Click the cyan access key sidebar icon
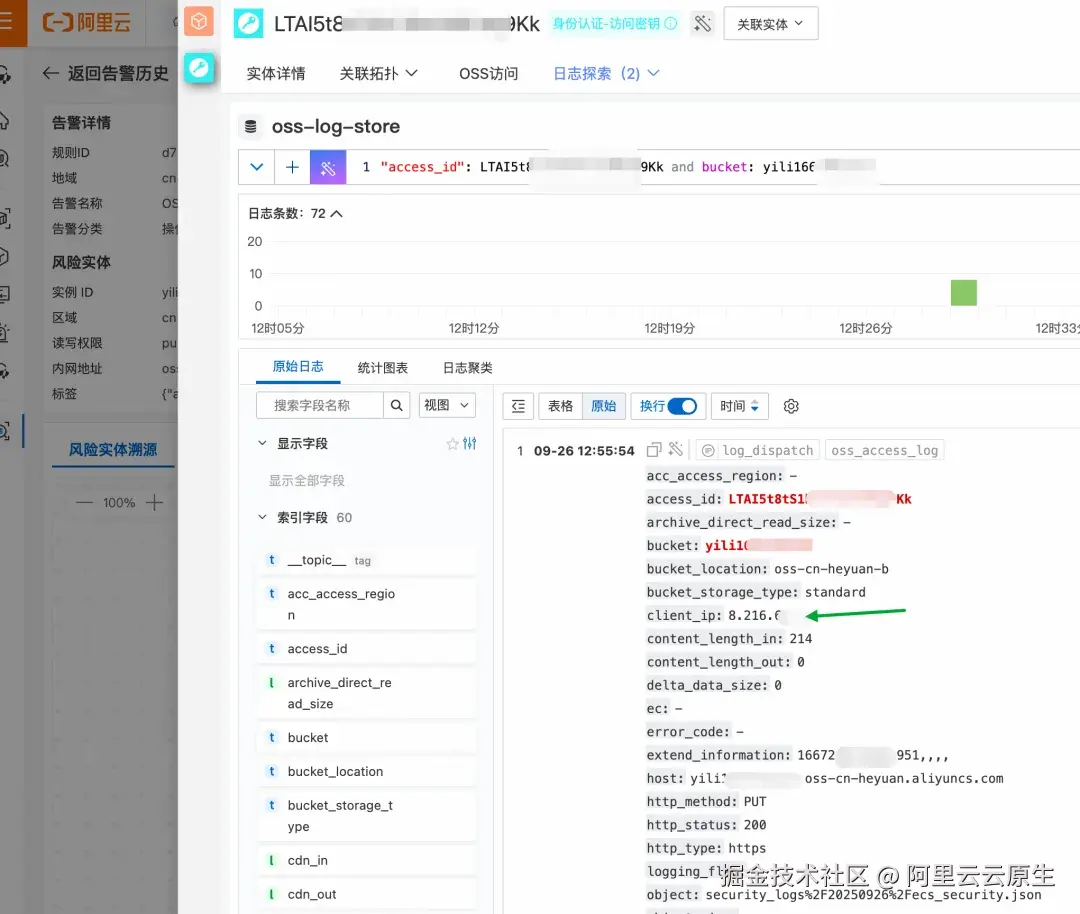Viewport: 1080px width, 914px height. [x=198, y=68]
